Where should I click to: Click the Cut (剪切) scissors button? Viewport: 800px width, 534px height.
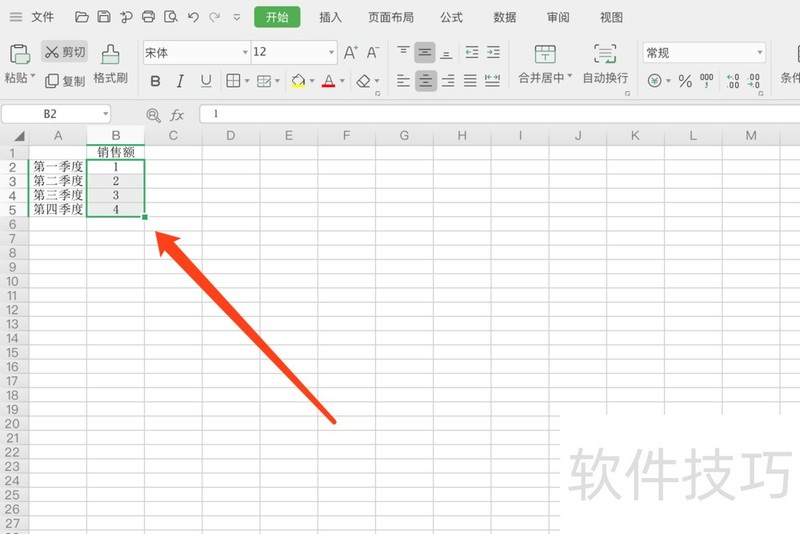(65, 51)
